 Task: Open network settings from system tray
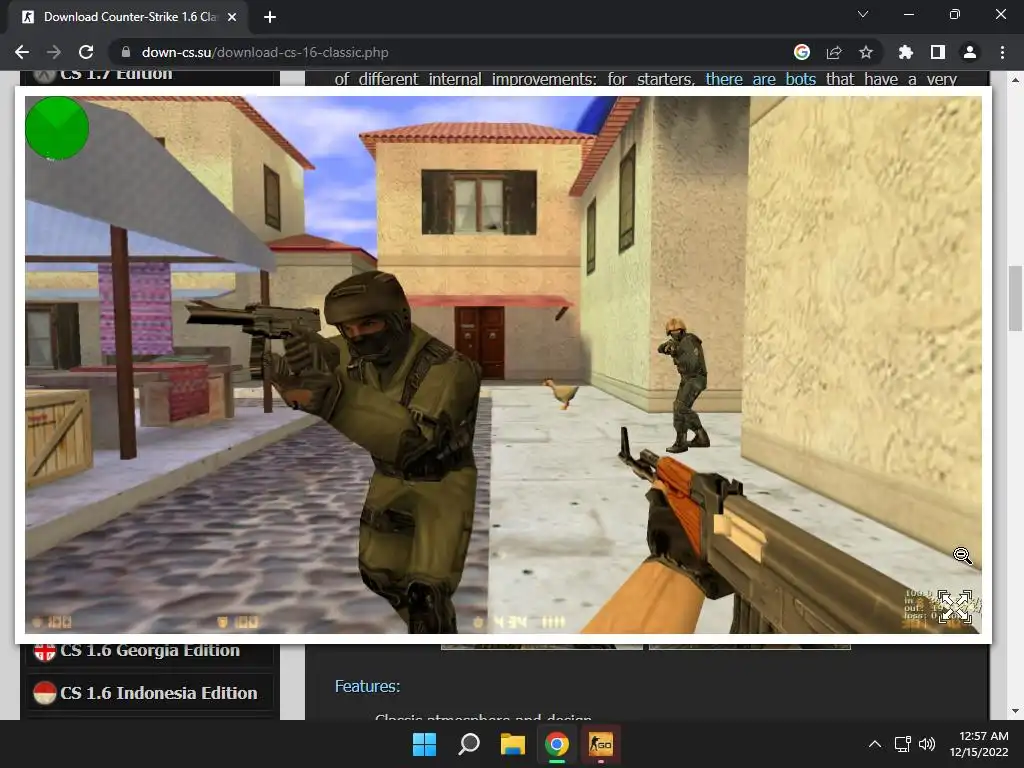(x=903, y=744)
